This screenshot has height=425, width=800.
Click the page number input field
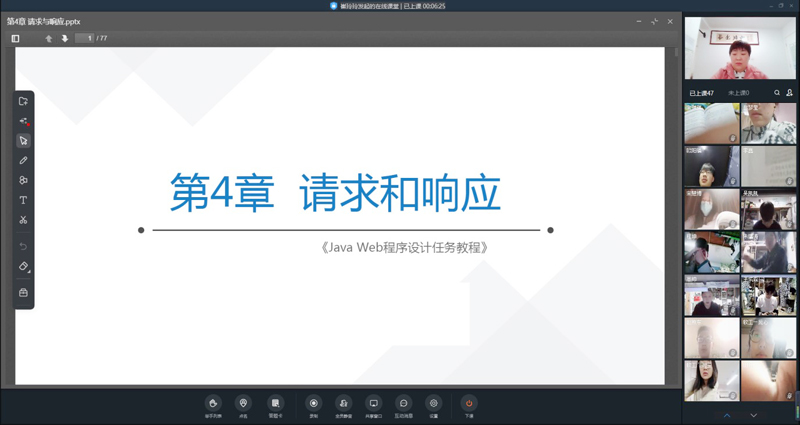tap(85, 39)
